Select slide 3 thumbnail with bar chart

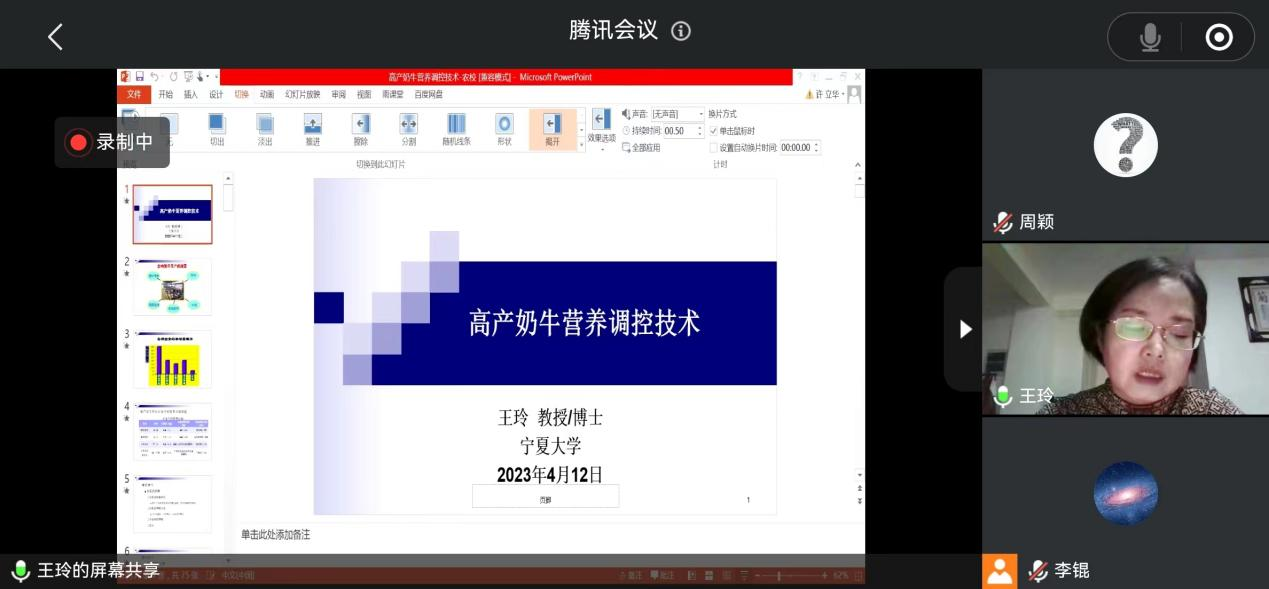pyautogui.click(x=172, y=359)
